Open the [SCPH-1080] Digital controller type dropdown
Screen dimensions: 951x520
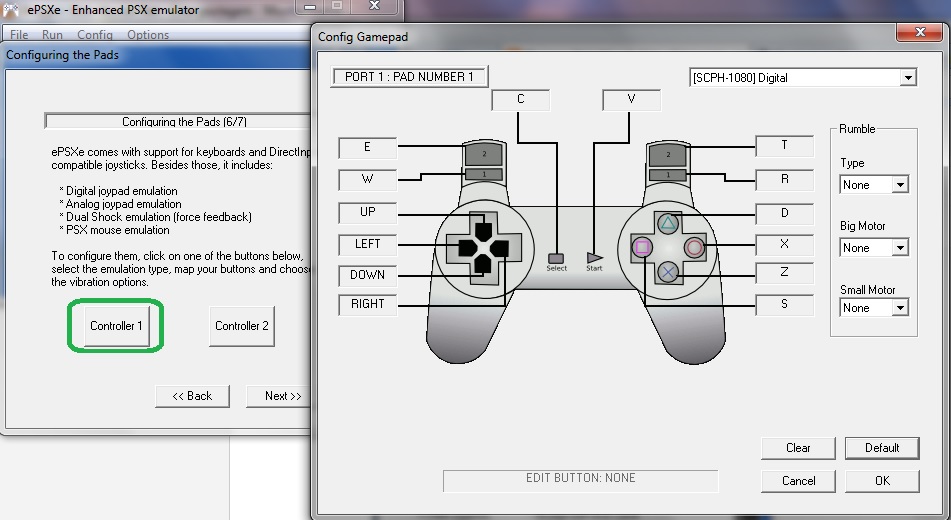coord(803,78)
